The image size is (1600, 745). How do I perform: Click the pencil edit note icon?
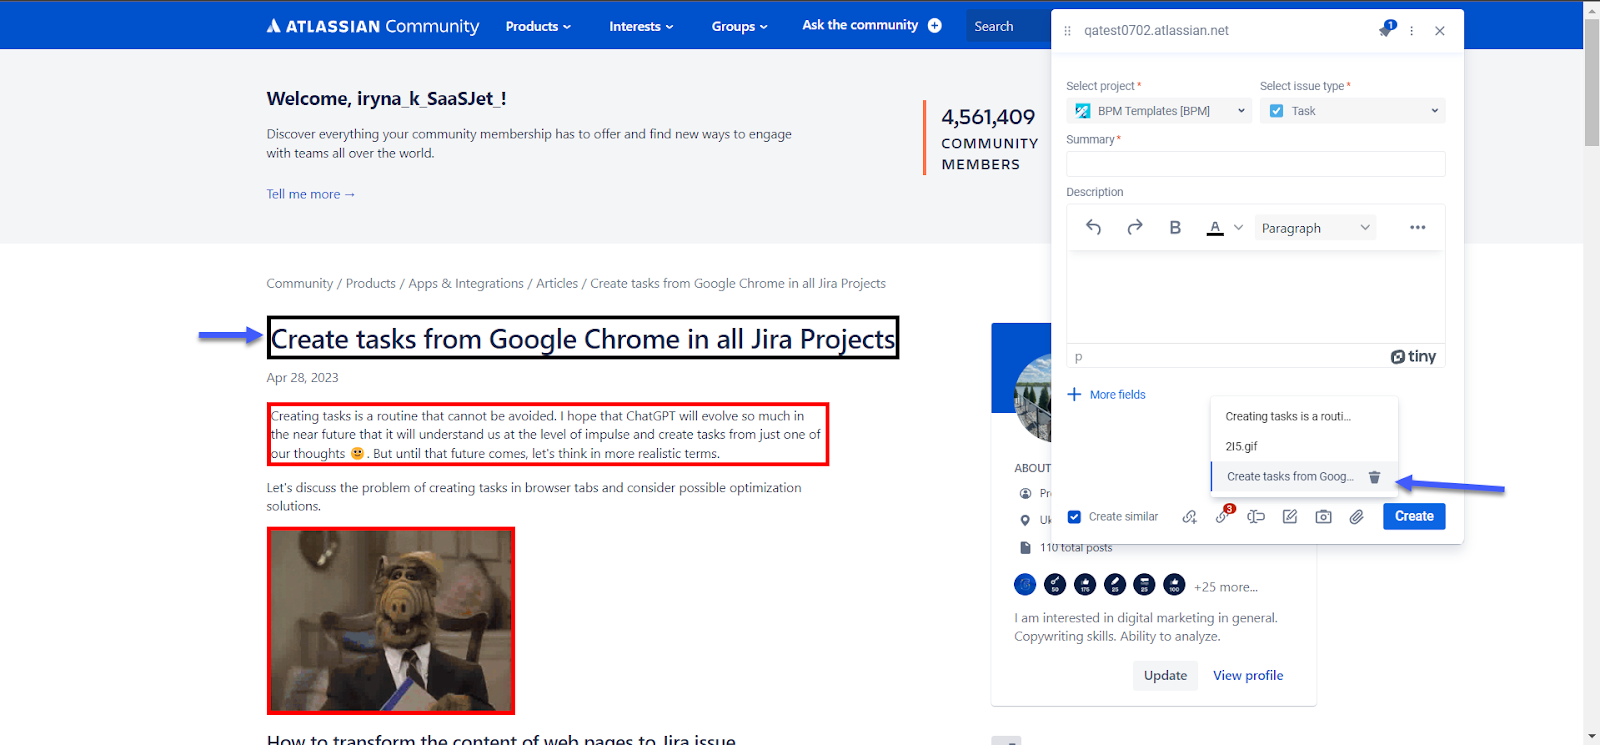click(1290, 517)
